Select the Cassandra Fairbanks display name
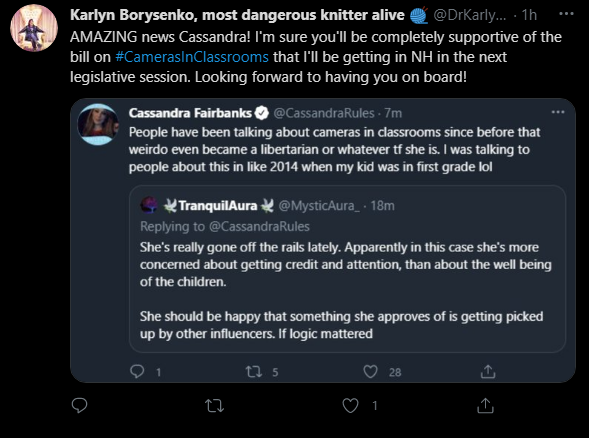Image resolution: width=589 pixels, height=438 pixels. [190, 113]
